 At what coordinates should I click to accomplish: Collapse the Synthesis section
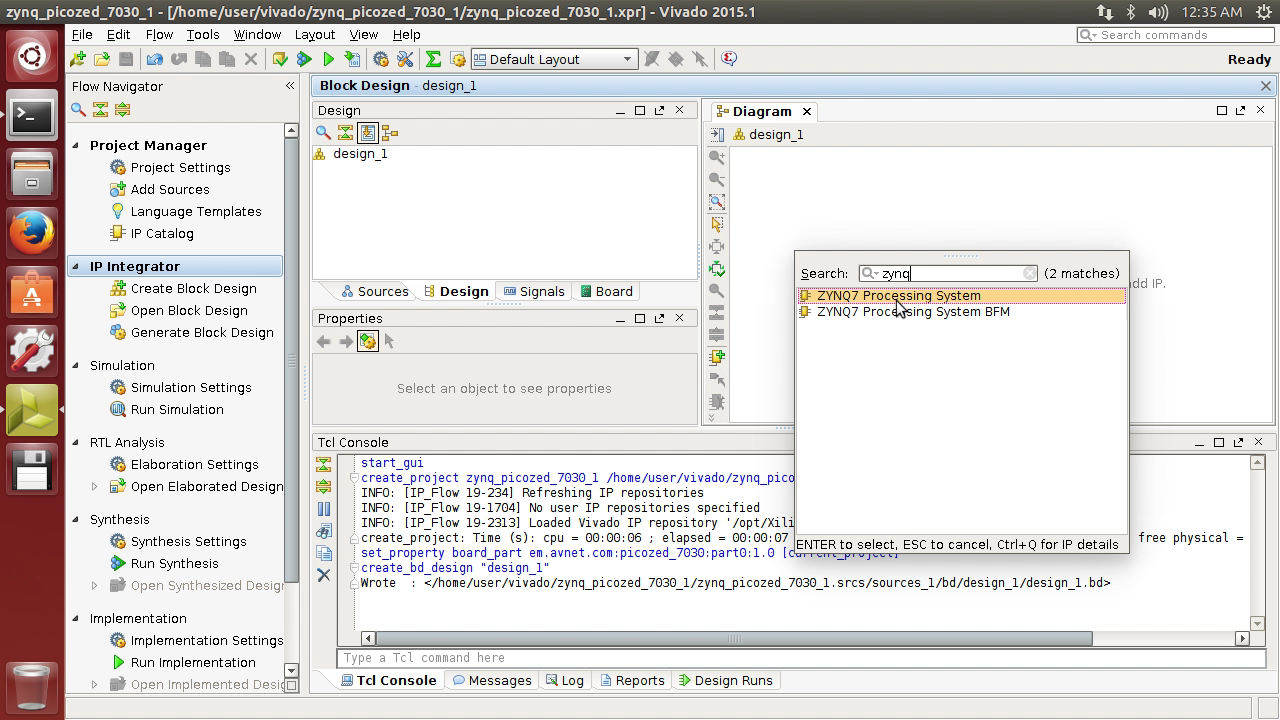click(76, 519)
